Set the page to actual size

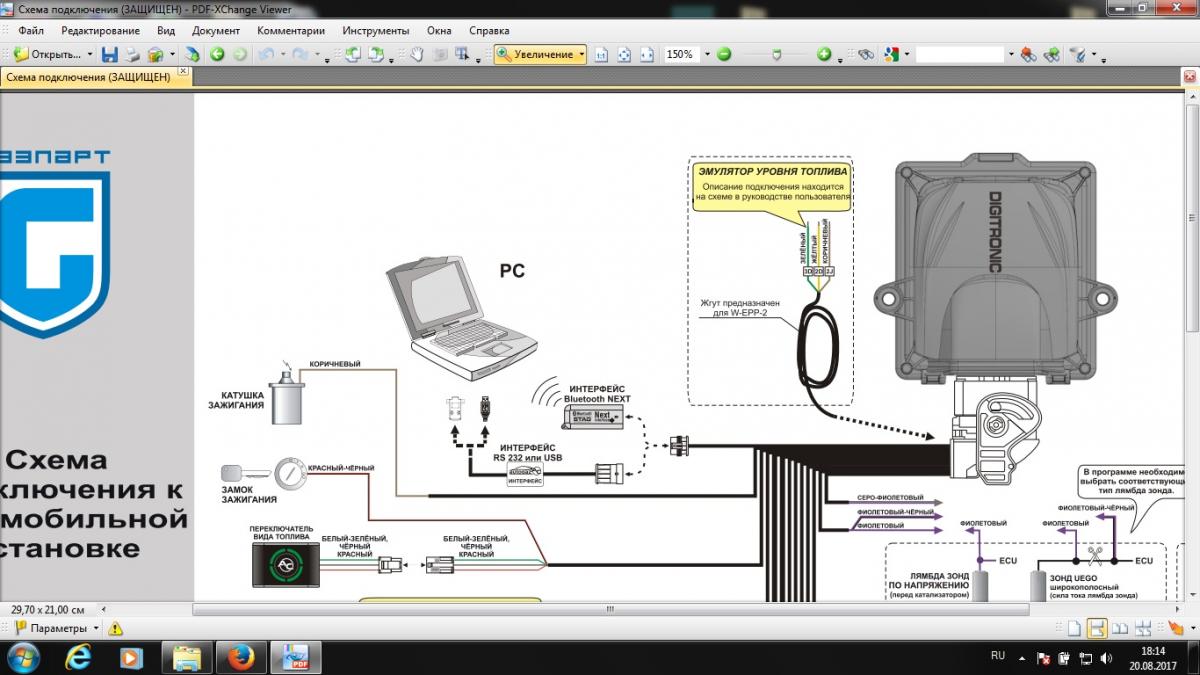(602, 54)
